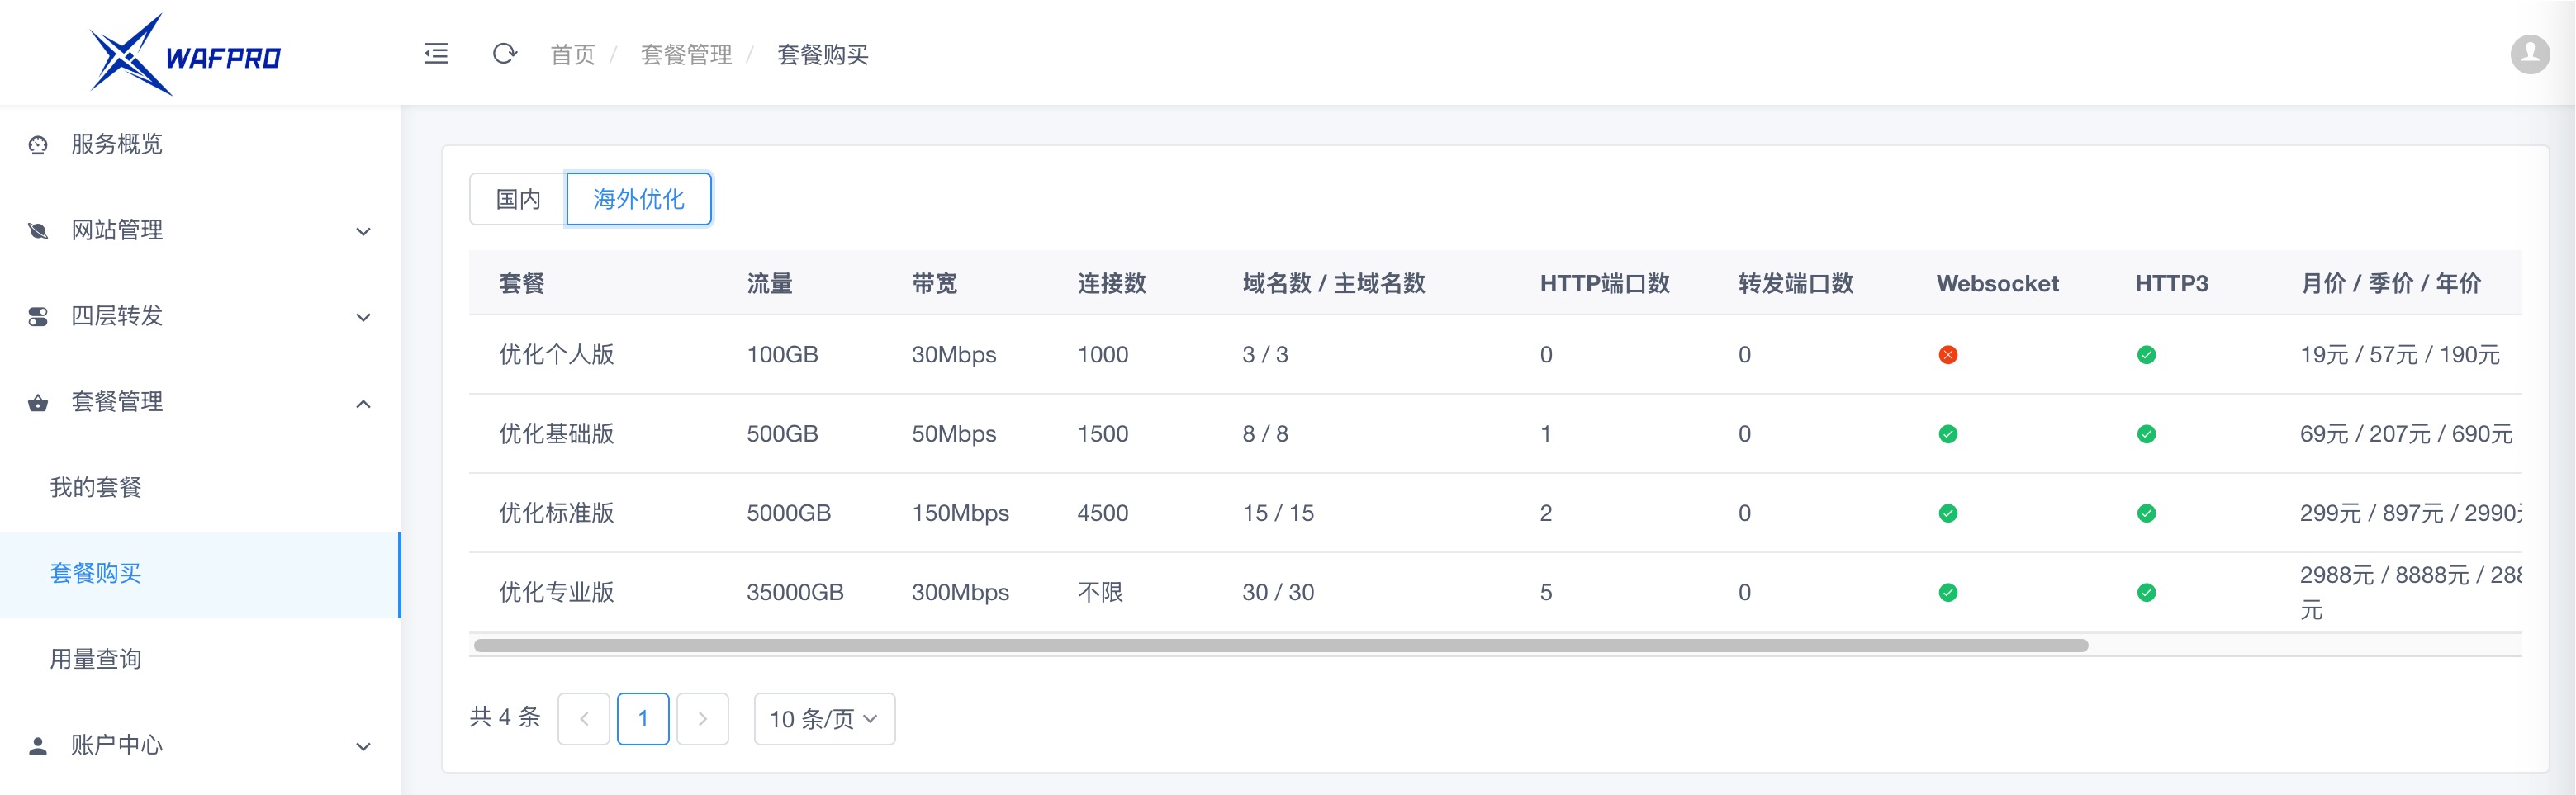Viewport: 2576px width, 795px height.
Task: Click the 网站管理 sidebar icon
Action: (38, 231)
